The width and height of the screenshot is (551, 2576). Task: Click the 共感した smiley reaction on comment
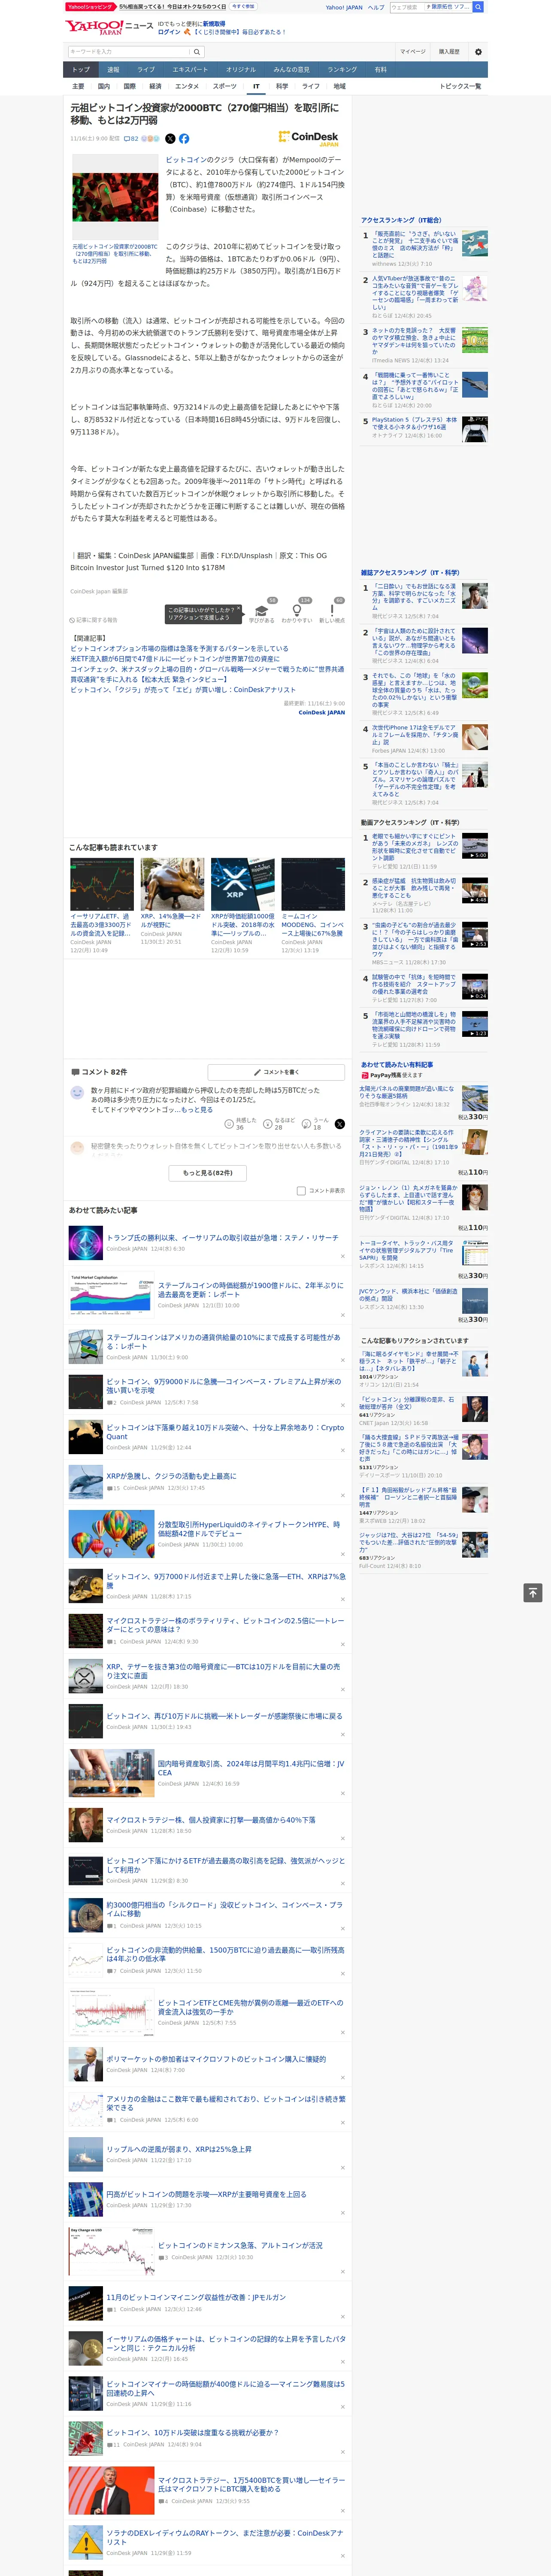click(229, 1123)
